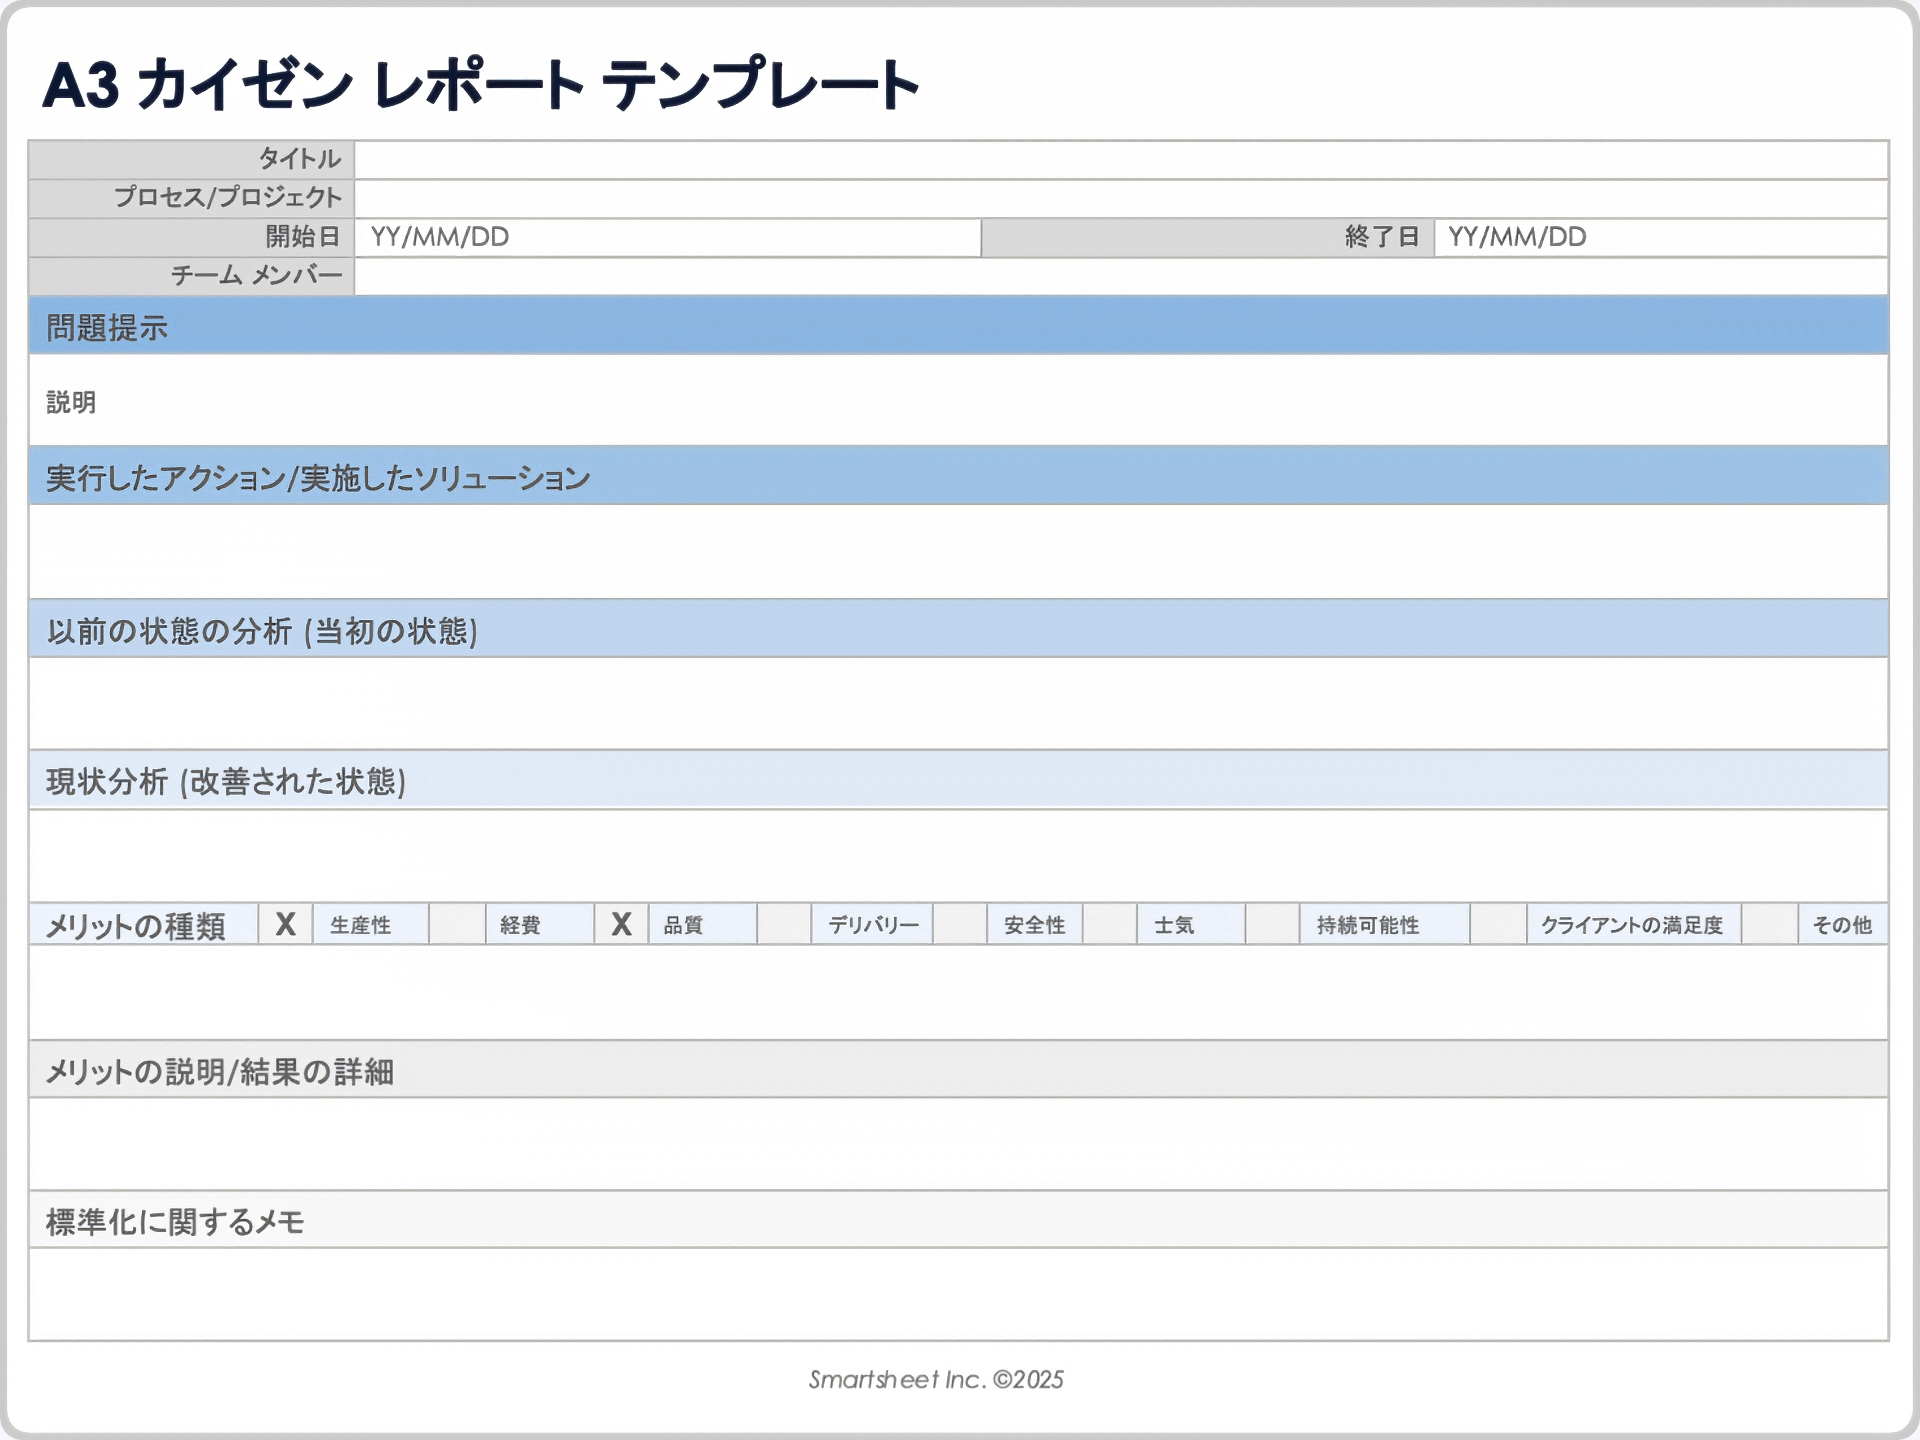1920x1440 pixels.
Task: Check the デリバリー benefit box
Action: 783,924
